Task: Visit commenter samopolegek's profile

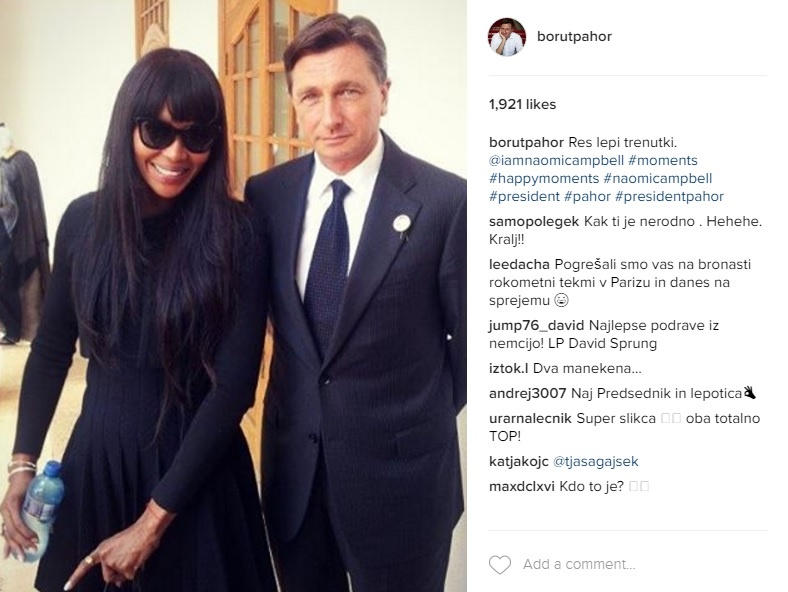Action: pos(534,222)
